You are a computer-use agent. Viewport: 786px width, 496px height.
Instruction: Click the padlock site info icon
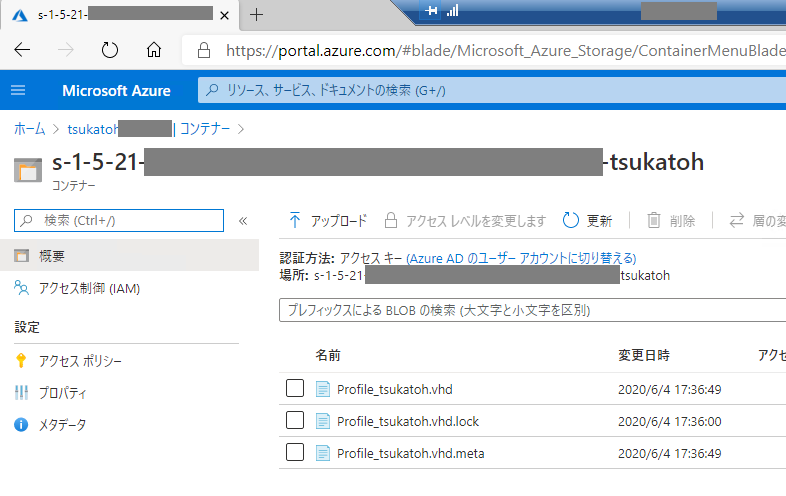pos(204,50)
